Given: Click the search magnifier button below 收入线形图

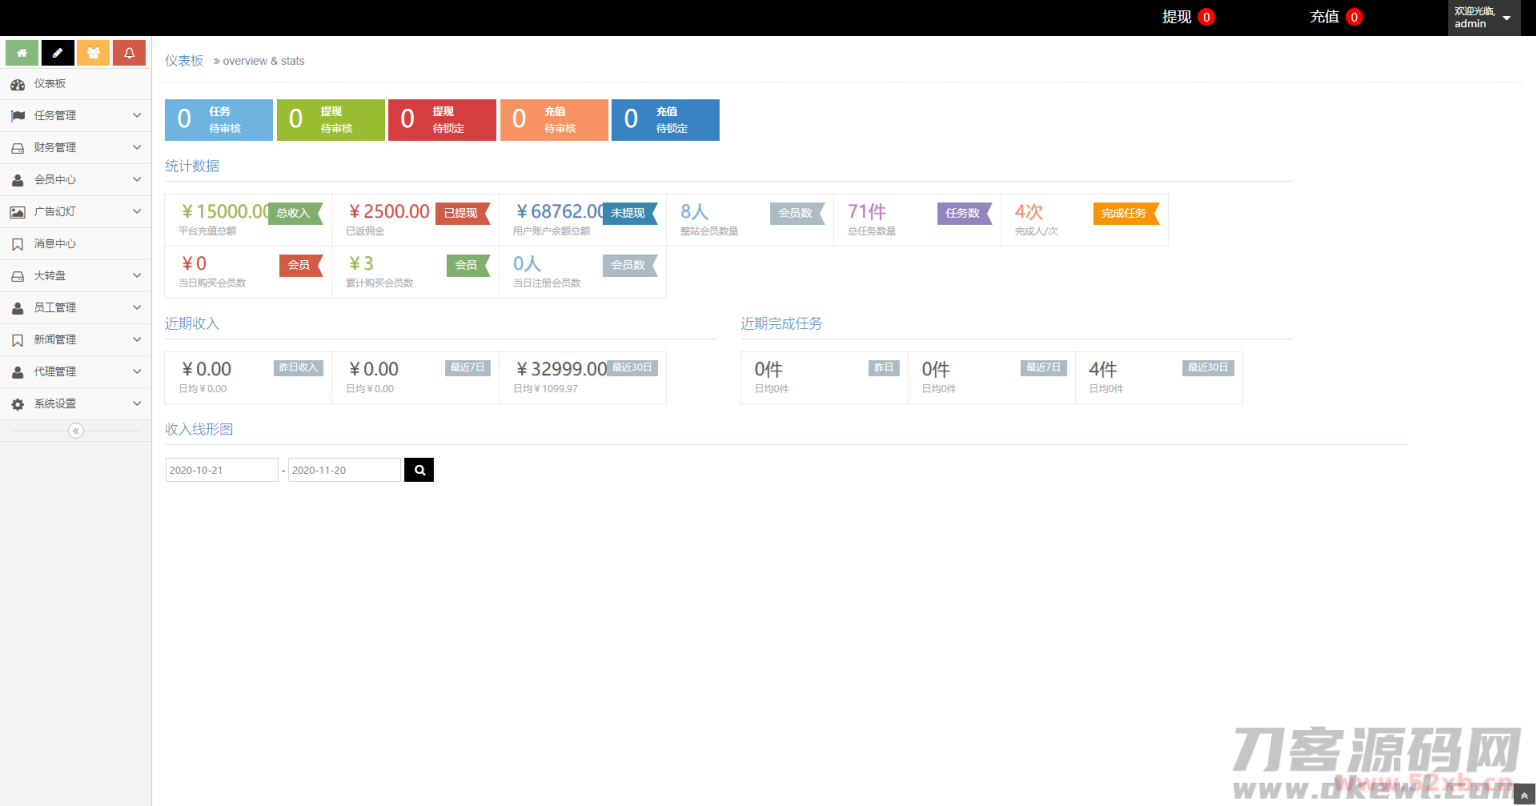Looking at the screenshot, I should click(x=418, y=469).
